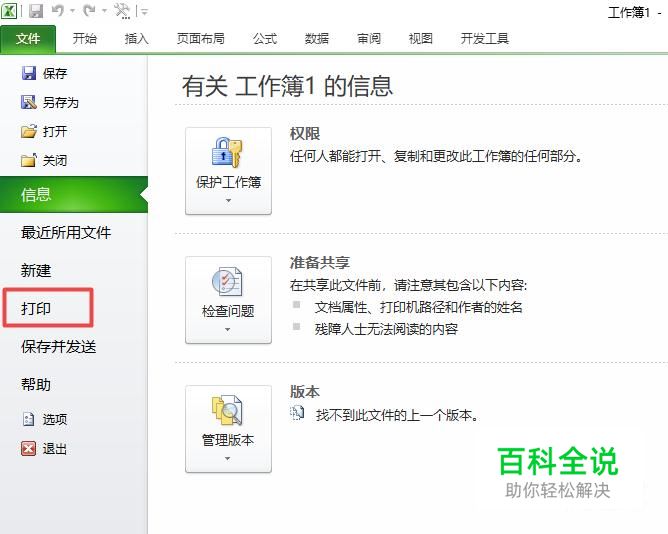Screen dimensions: 668x534
Task: Click the Excel application icon in title bar
Action: click(x=9, y=11)
